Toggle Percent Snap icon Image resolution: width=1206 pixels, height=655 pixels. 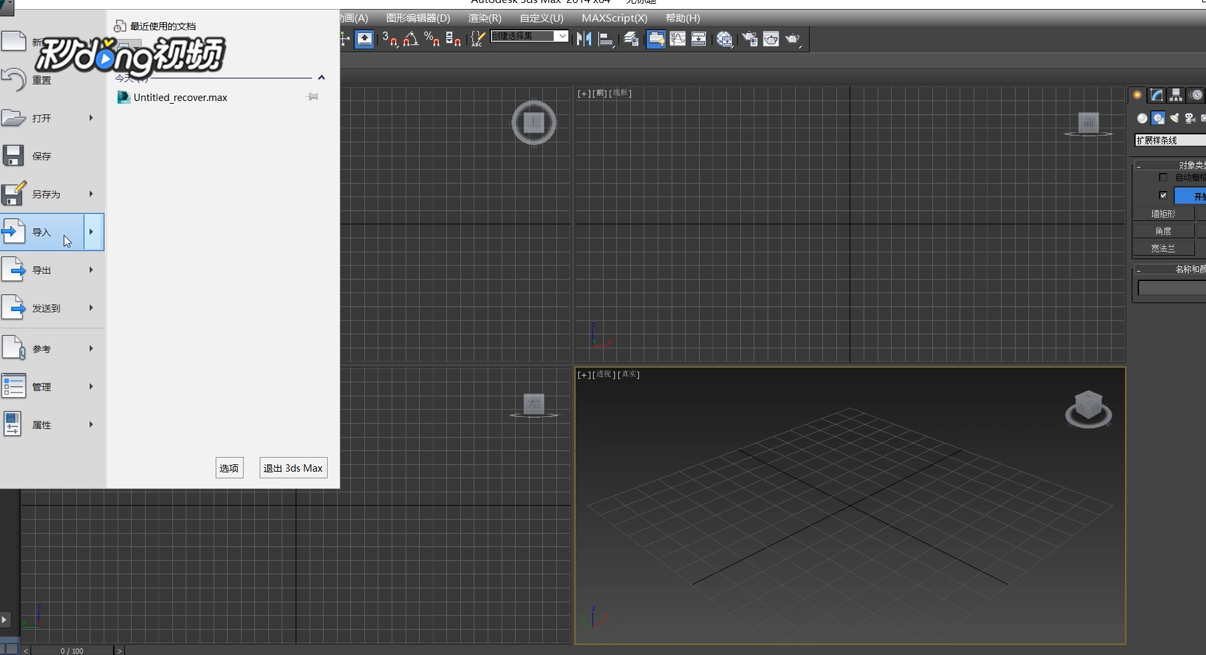(432, 39)
